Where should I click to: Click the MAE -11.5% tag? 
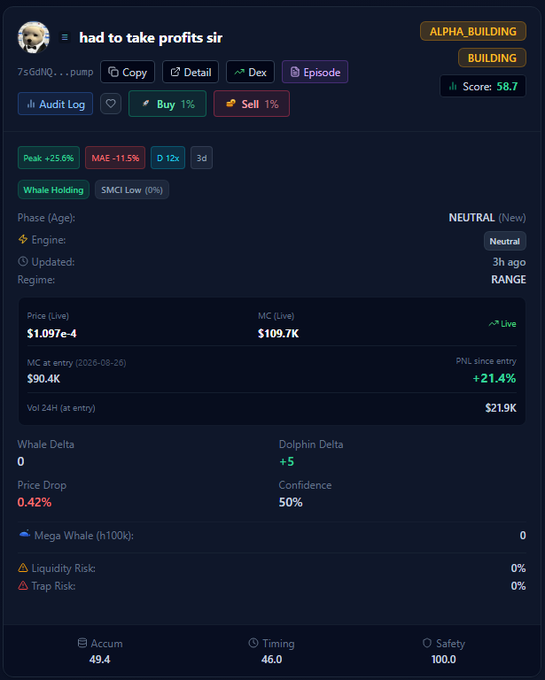(115, 158)
